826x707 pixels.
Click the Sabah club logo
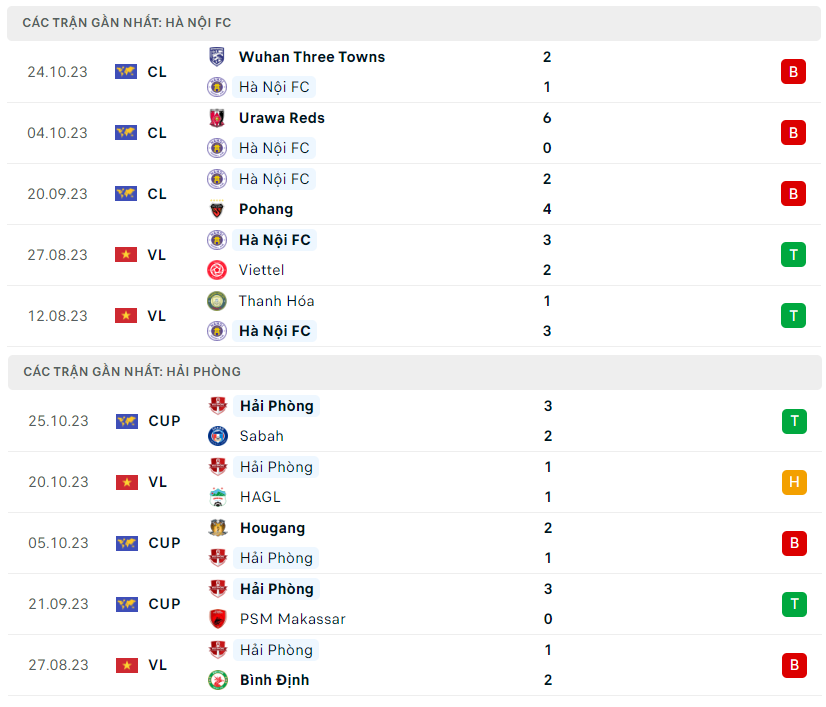[x=218, y=436]
